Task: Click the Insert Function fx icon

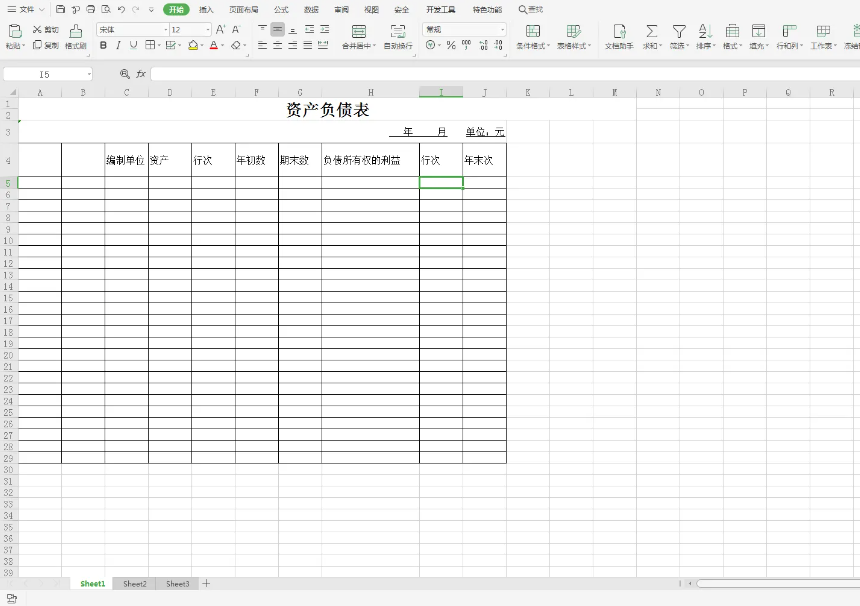Action: point(141,74)
